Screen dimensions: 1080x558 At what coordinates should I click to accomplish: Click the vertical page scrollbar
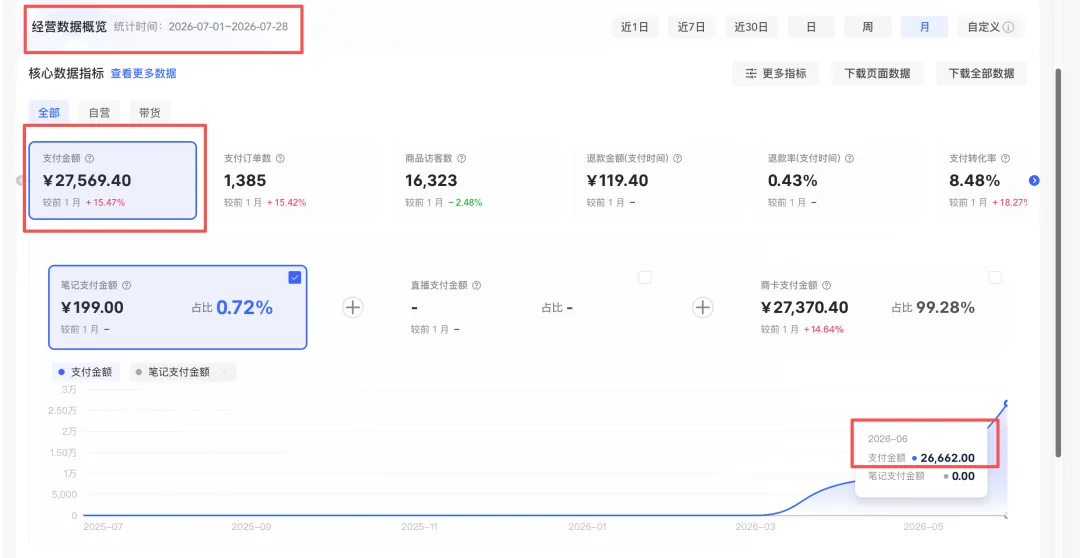pyautogui.click(x=1059, y=262)
